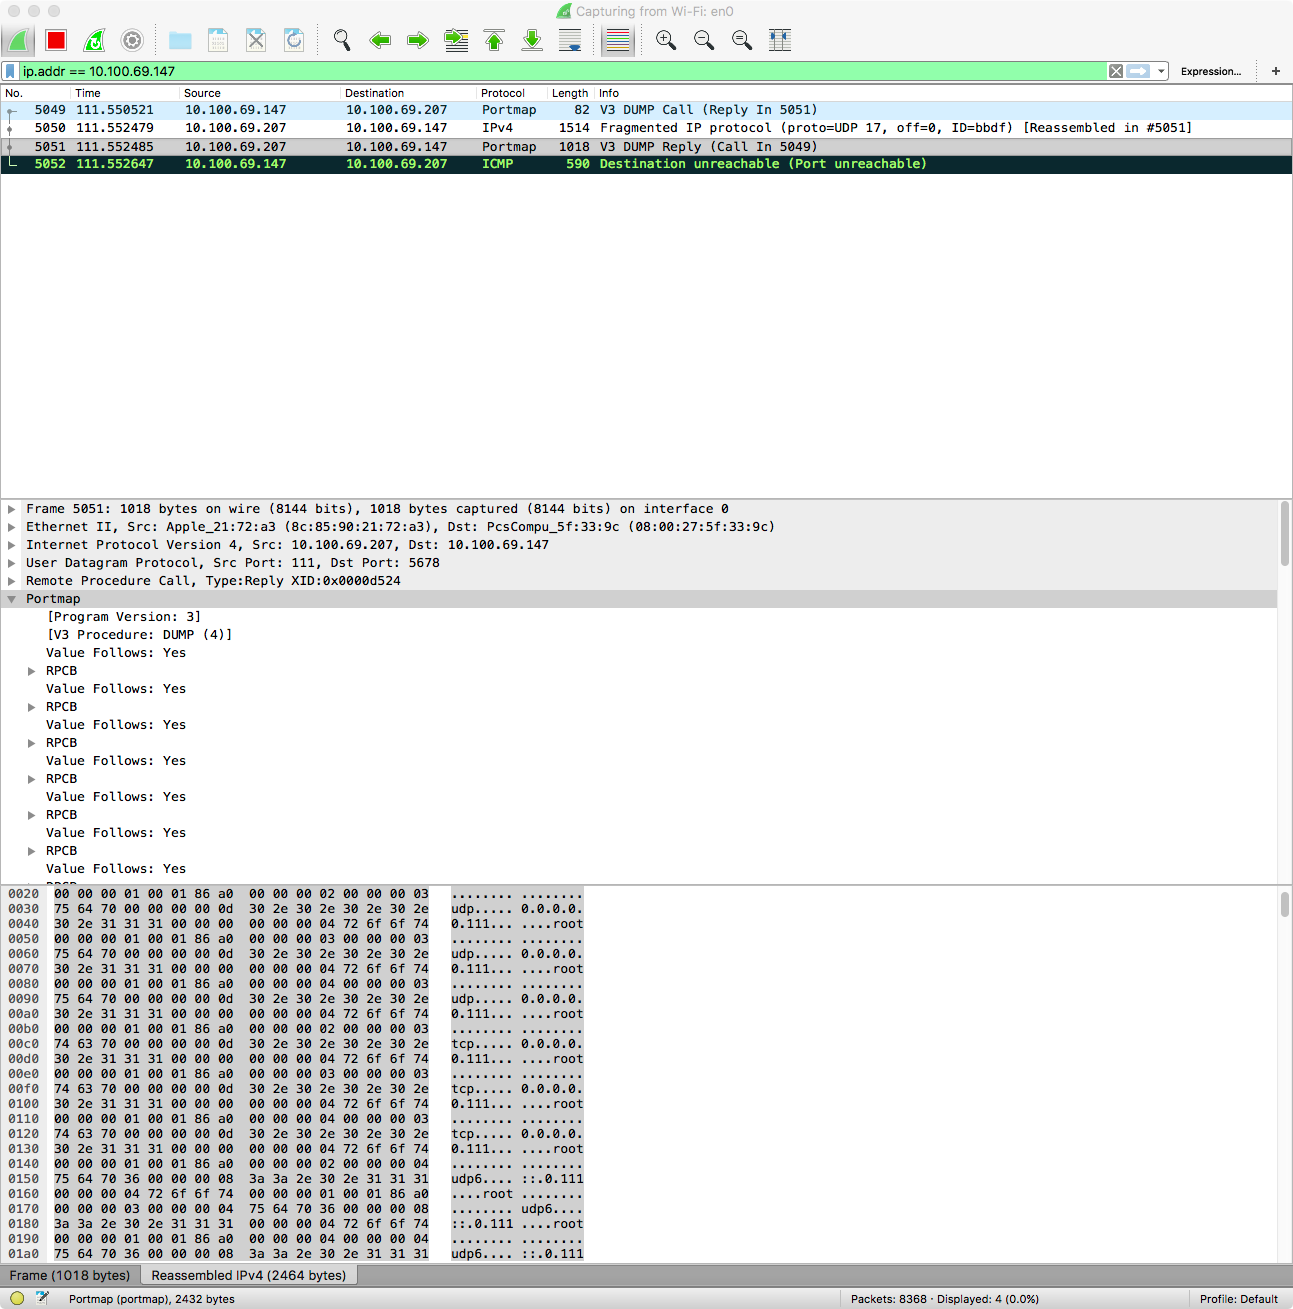Viewport: 1293px width, 1309px height.
Task: Sort by the Source column header
Action: click(x=260, y=93)
